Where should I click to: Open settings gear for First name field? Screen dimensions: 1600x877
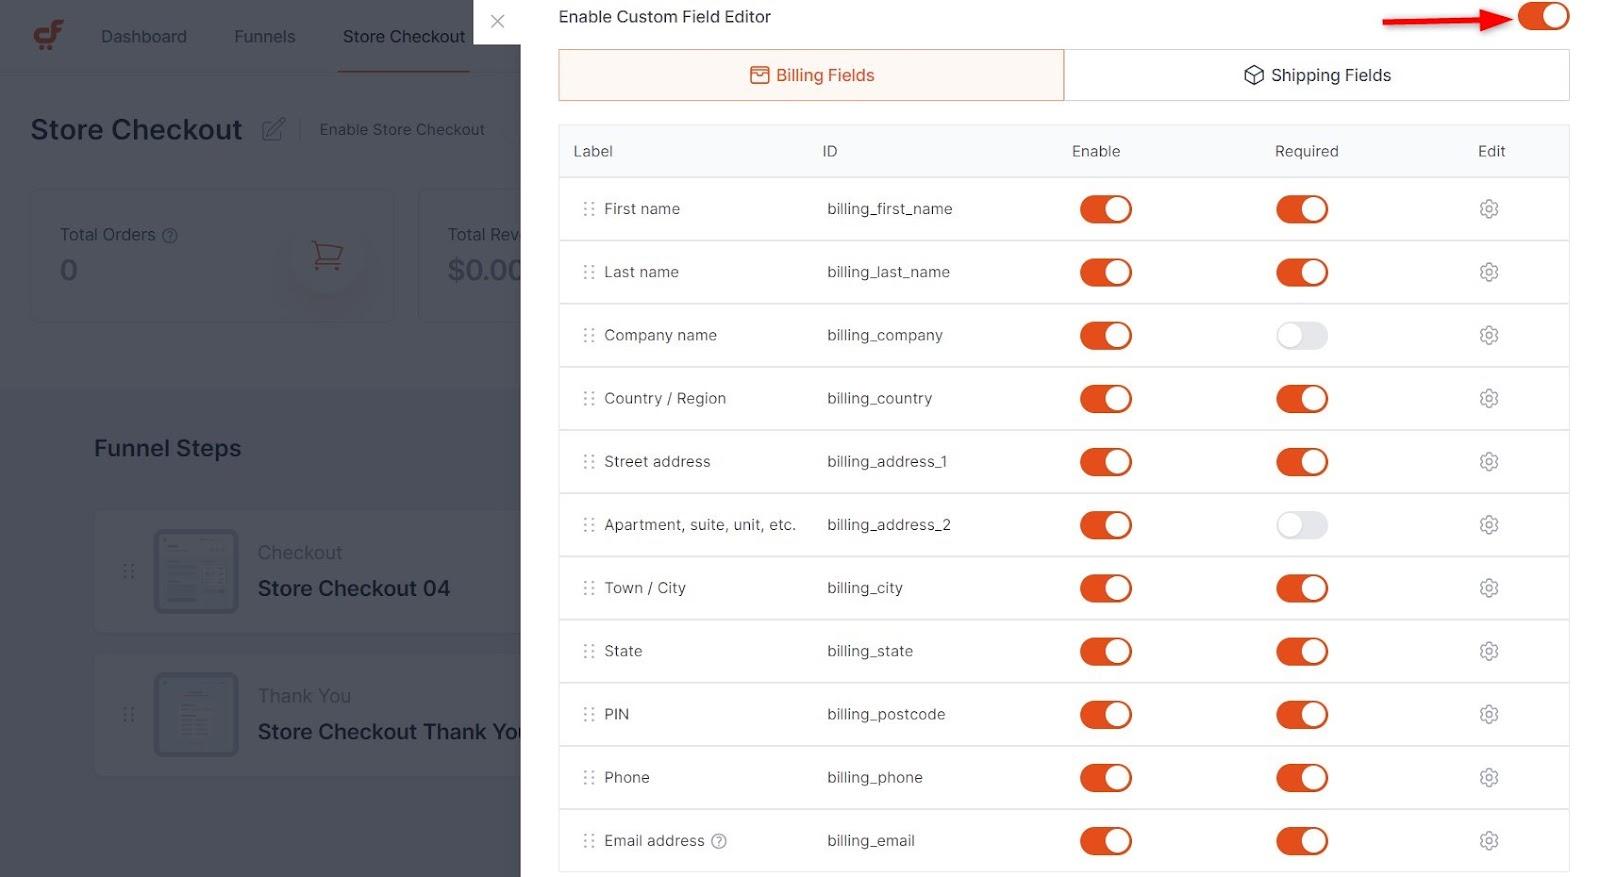tap(1488, 209)
